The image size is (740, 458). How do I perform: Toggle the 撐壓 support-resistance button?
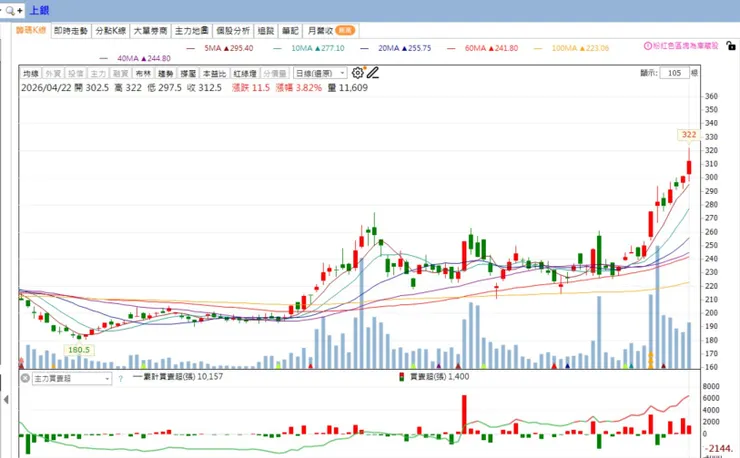188,73
